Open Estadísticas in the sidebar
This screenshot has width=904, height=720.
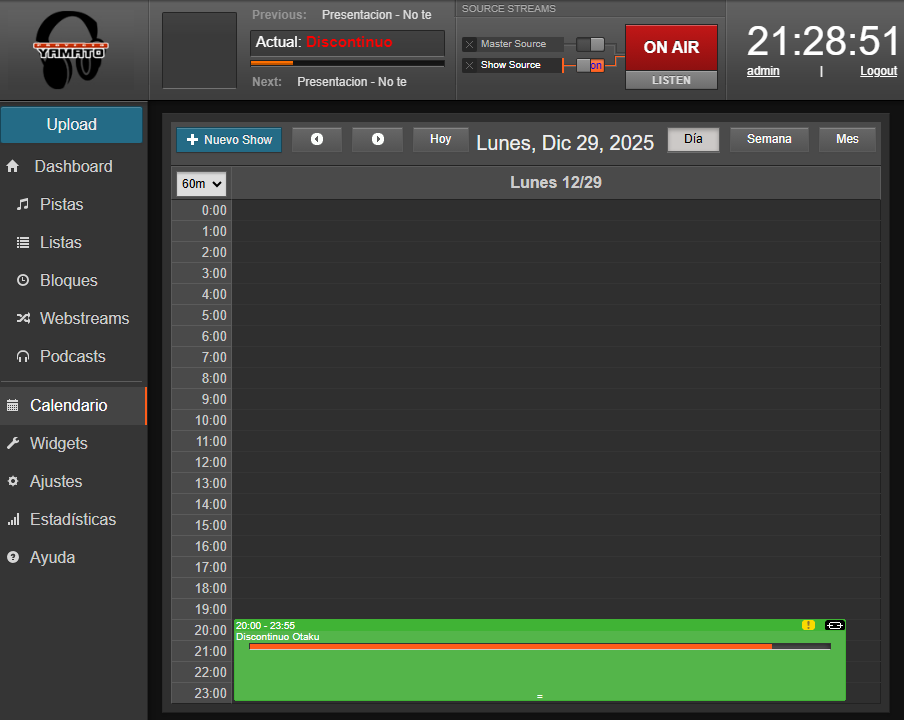coord(73,519)
